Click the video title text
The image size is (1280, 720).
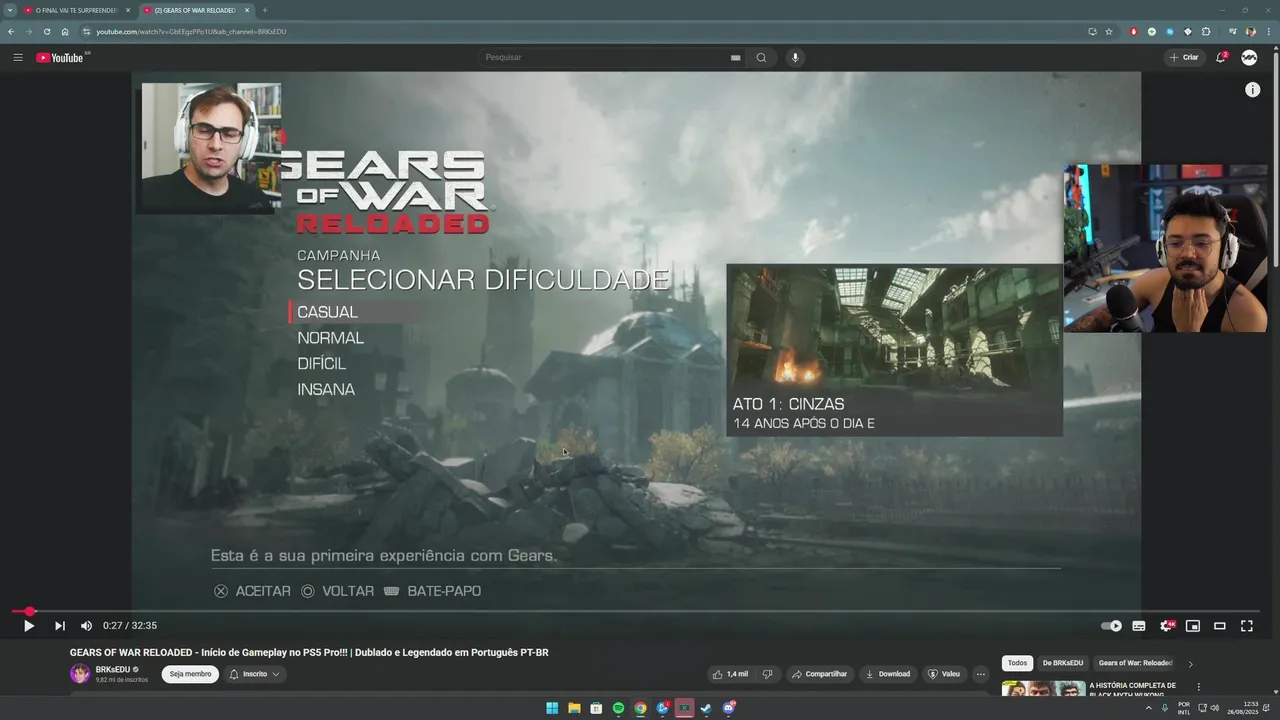click(x=309, y=653)
